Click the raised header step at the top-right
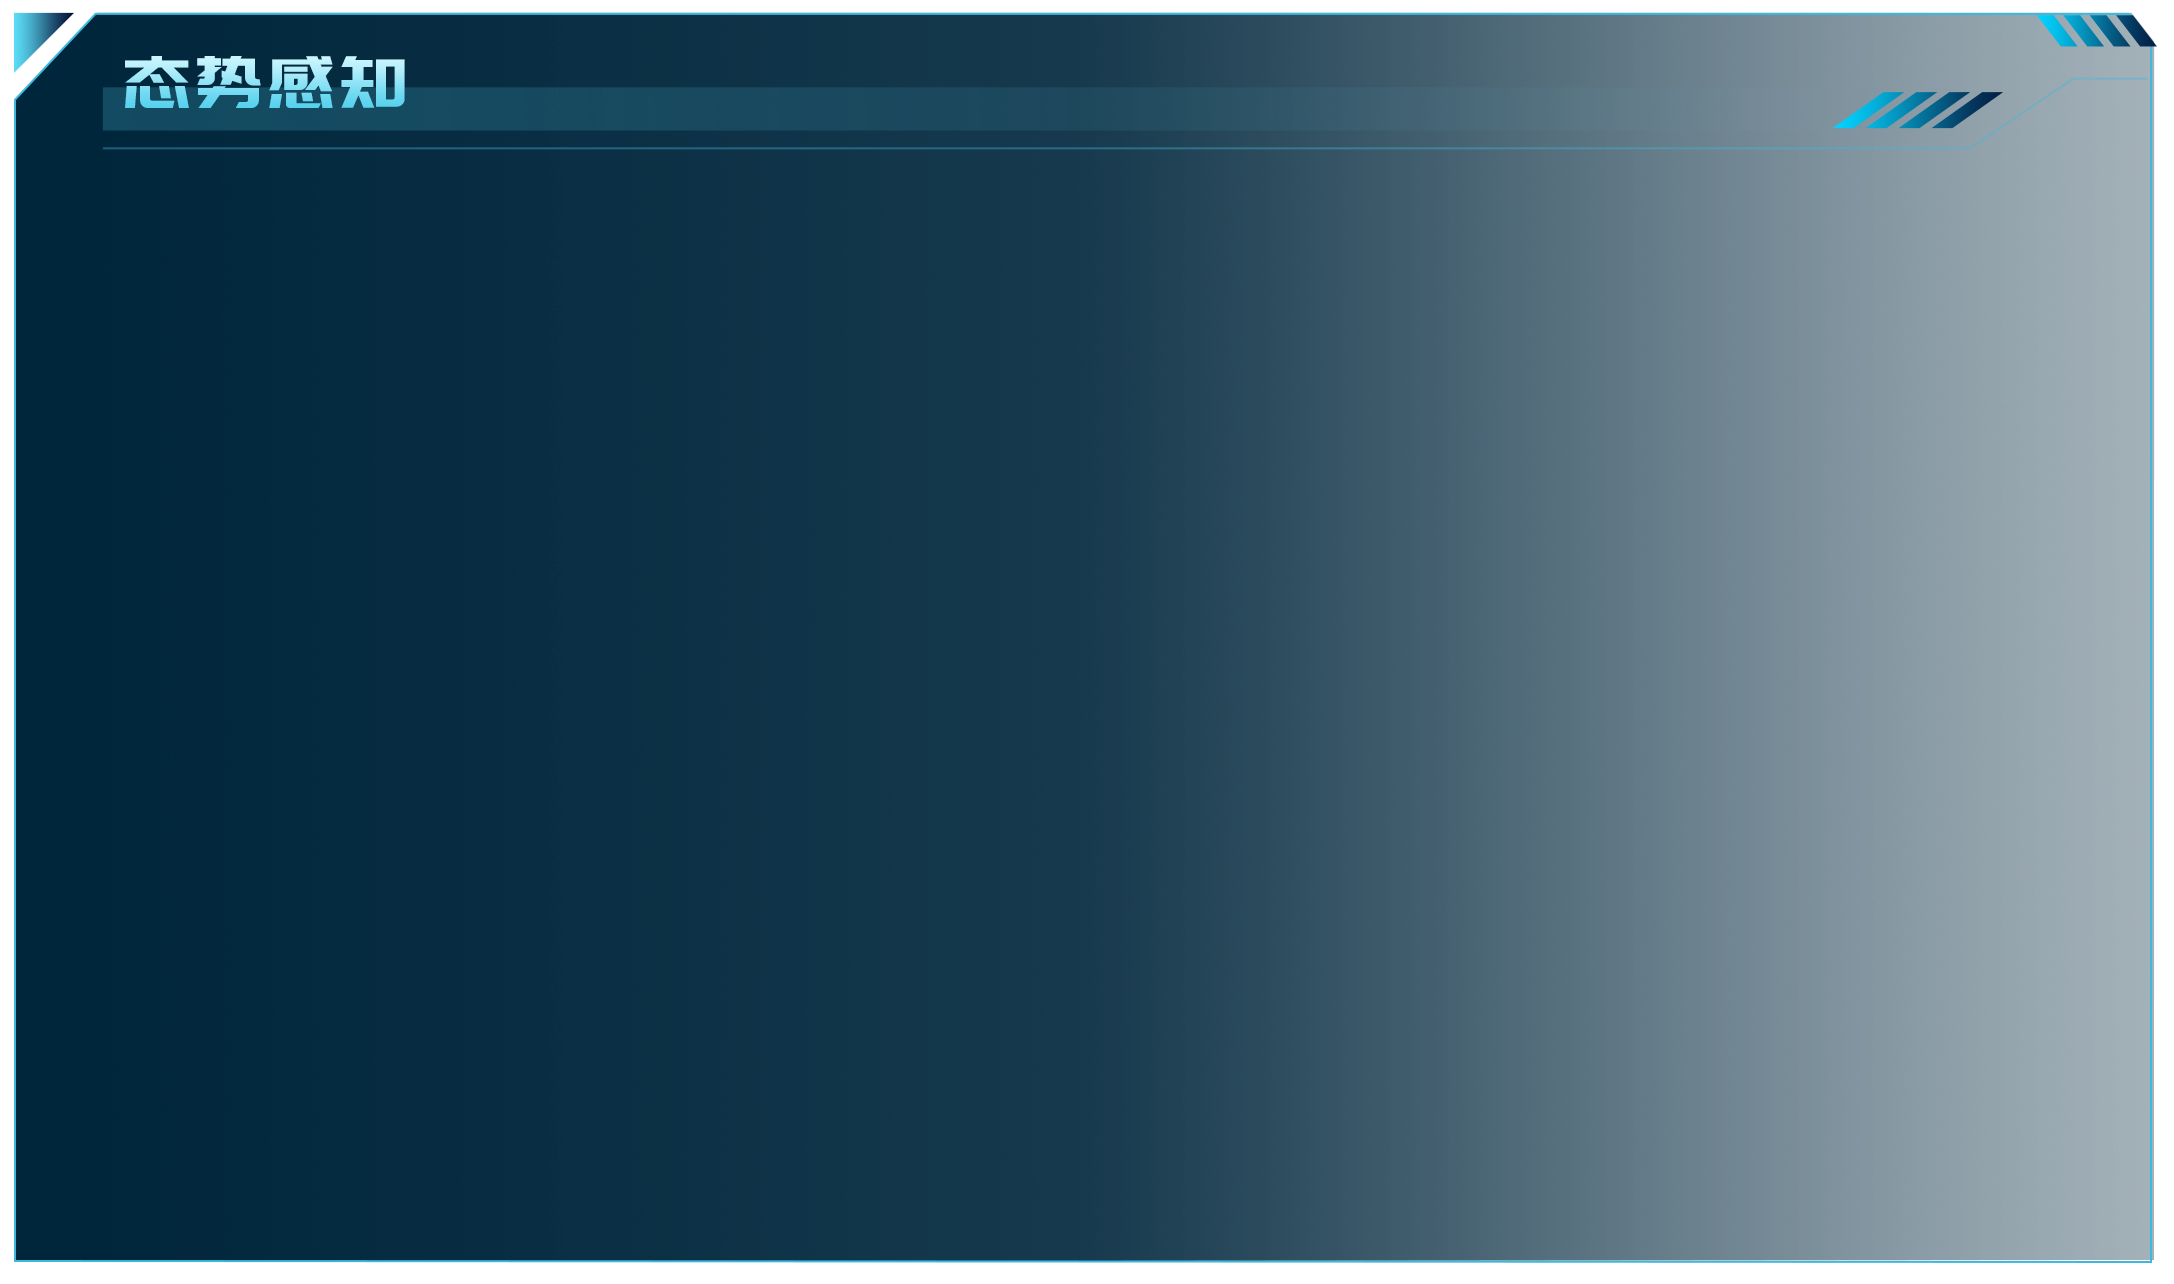Viewport: 2174px width, 1284px height. (x=2112, y=79)
